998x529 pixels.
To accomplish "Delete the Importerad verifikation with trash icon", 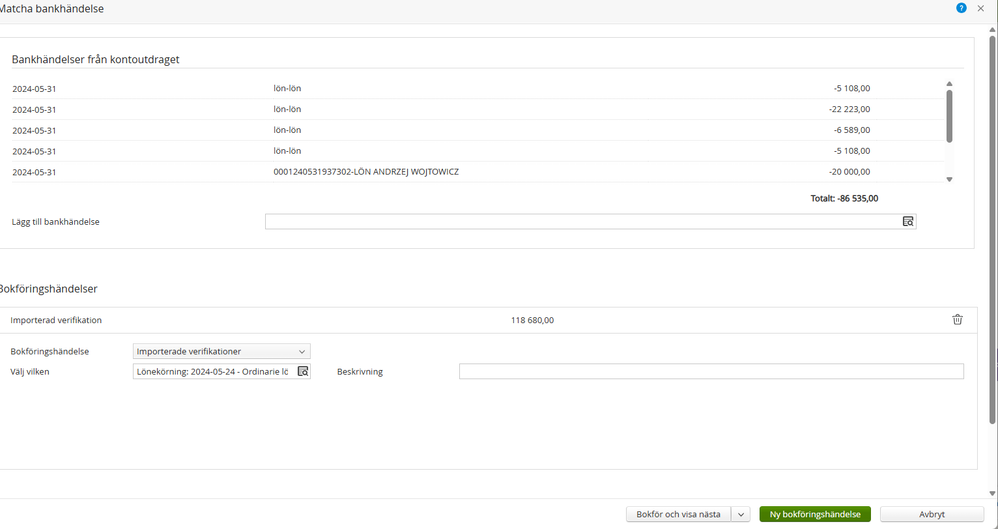I will [957, 320].
